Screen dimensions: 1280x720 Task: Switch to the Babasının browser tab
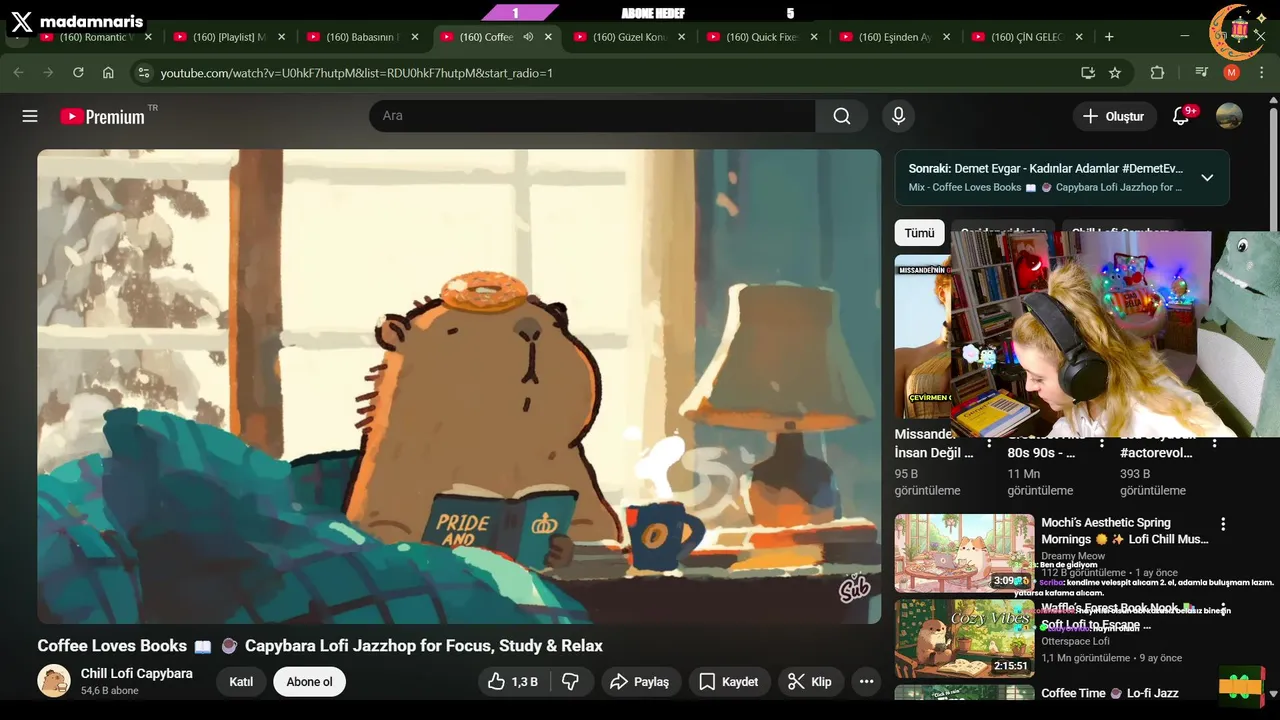pyautogui.click(x=362, y=37)
